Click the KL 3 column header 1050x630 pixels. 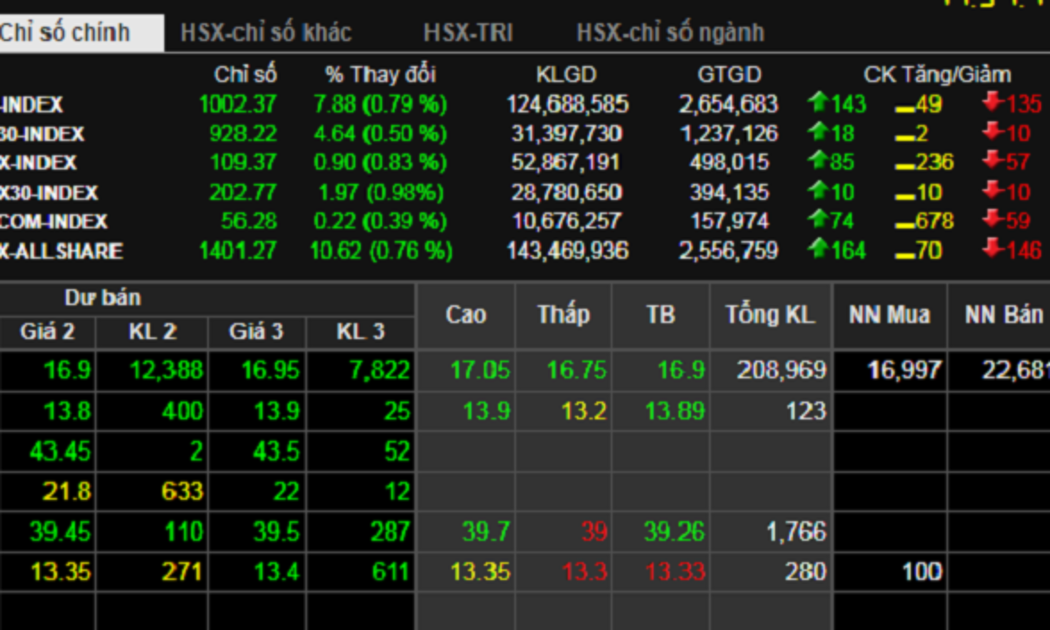[x=360, y=332]
